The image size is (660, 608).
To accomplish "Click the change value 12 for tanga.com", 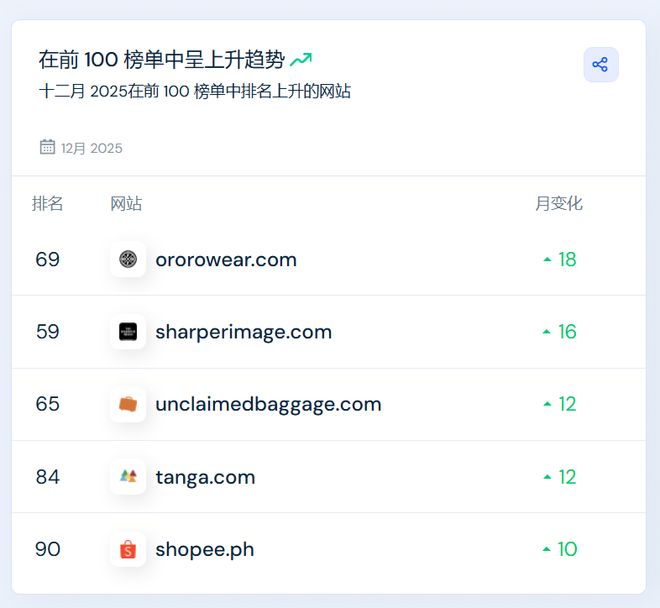I will tap(567, 477).
